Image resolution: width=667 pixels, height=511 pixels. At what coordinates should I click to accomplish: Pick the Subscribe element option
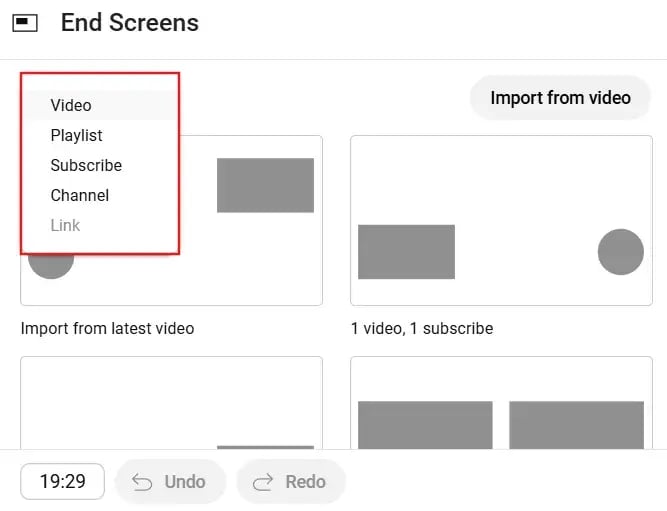click(86, 165)
